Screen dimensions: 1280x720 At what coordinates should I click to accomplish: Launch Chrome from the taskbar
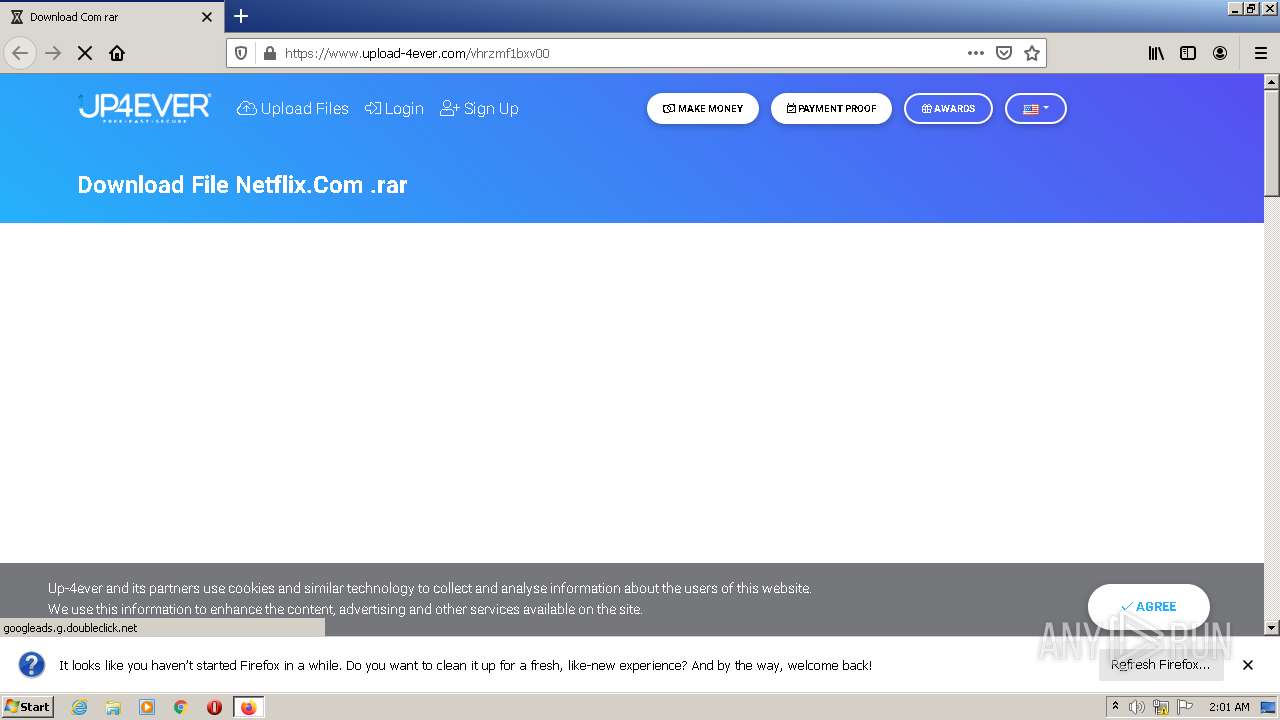(x=181, y=707)
